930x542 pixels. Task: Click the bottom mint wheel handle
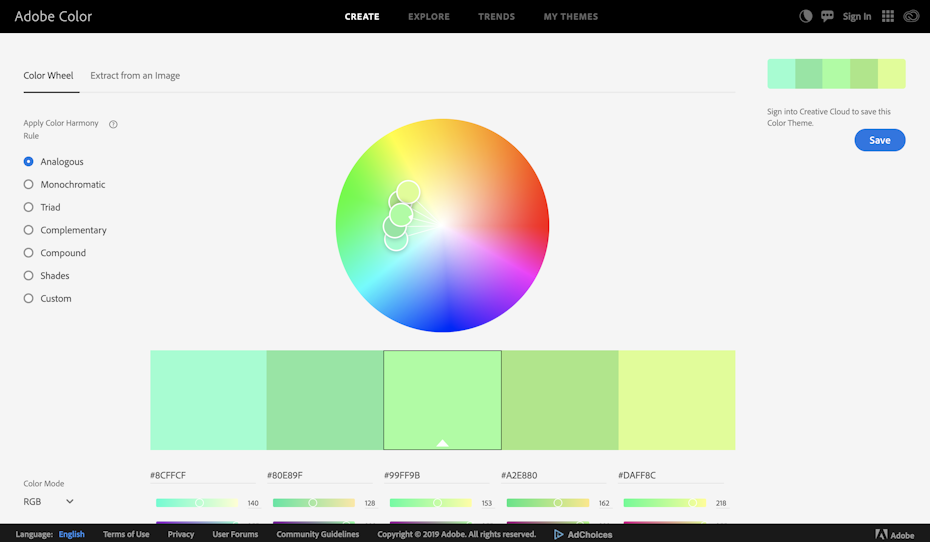396,240
